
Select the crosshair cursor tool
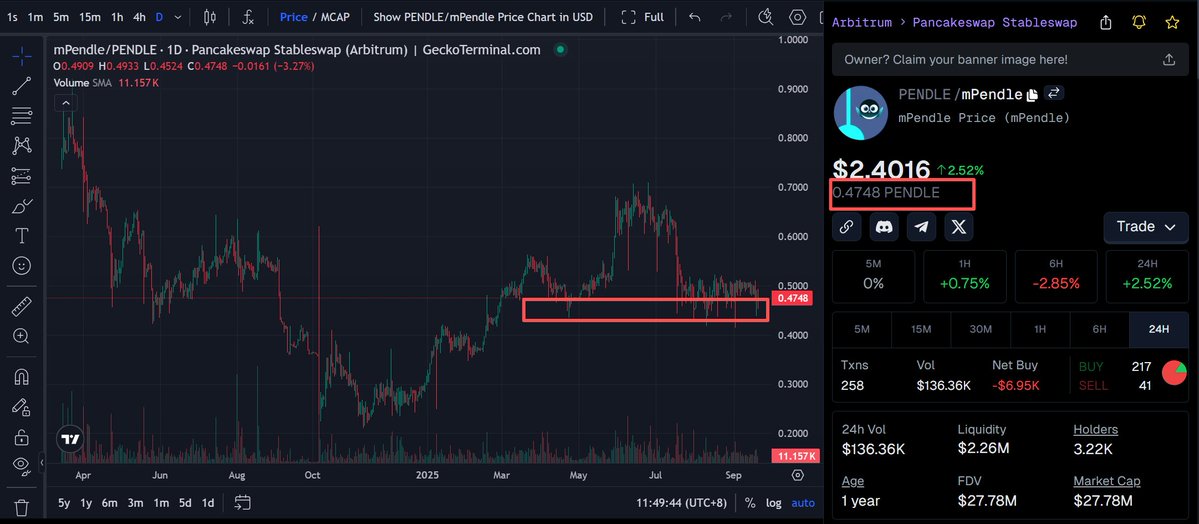coord(21,54)
